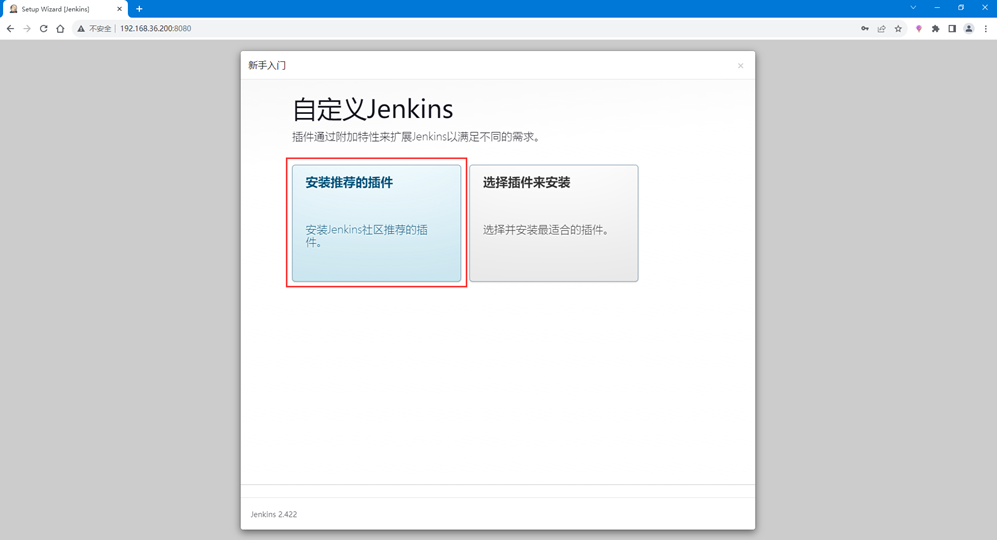Close the 新手入门 setup dialog
Screen dimensions: 997x540
coord(740,66)
